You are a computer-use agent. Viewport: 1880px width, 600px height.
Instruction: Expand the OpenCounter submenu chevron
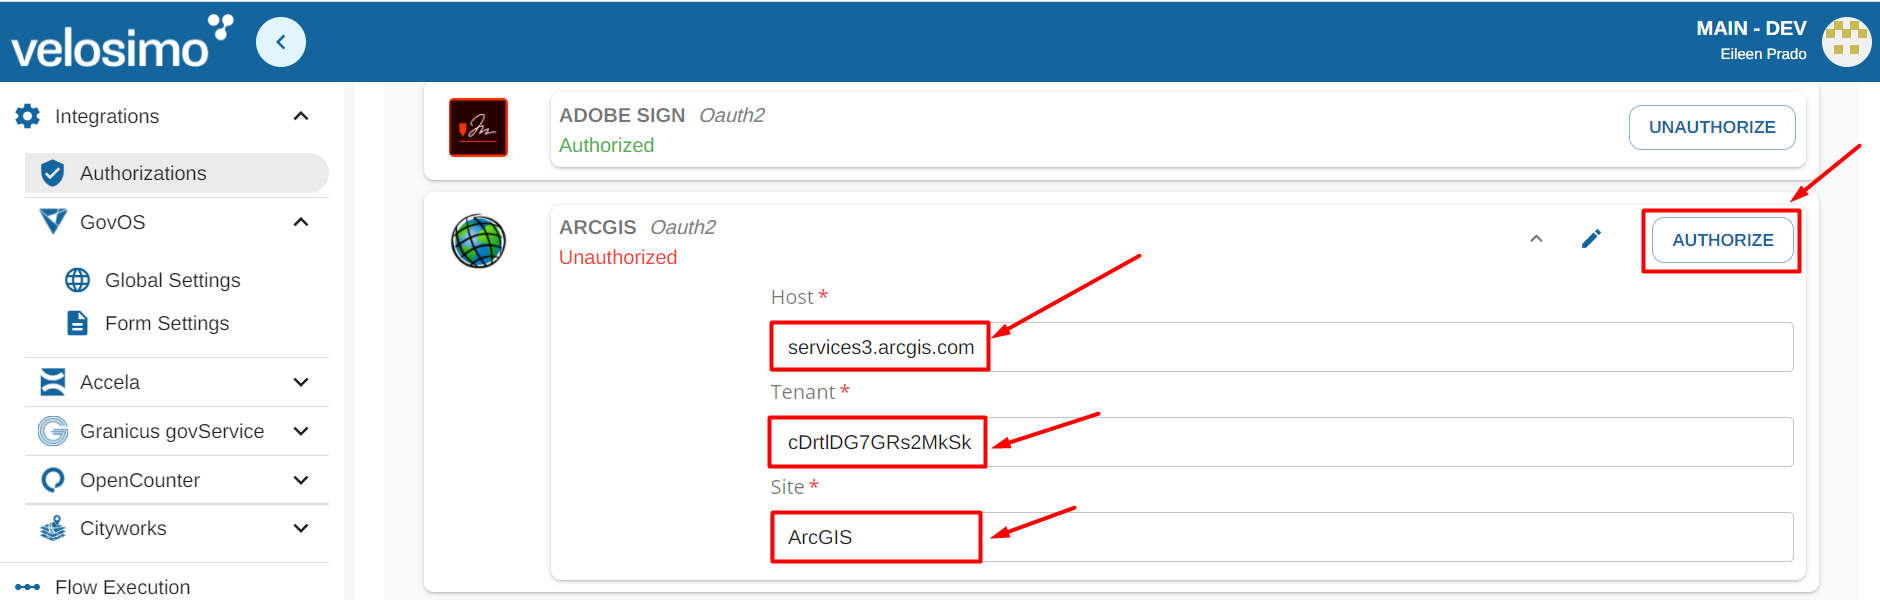pyautogui.click(x=301, y=480)
